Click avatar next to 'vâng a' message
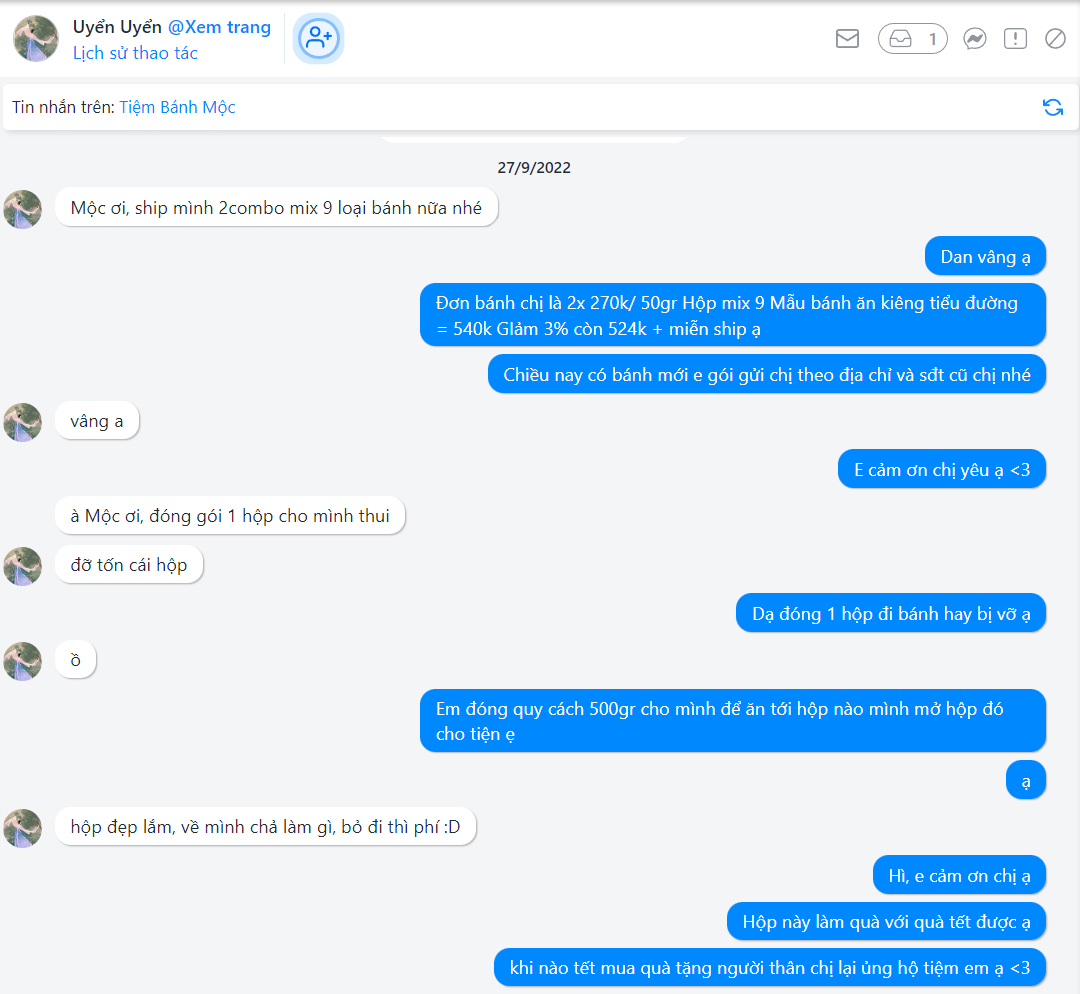The image size is (1080, 994). tap(23, 422)
